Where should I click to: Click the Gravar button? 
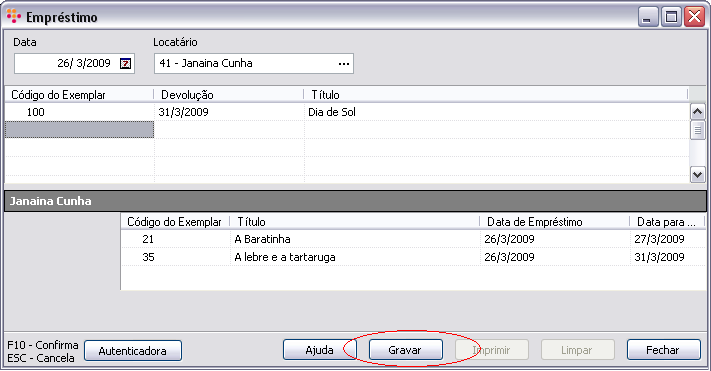coord(405,350)
